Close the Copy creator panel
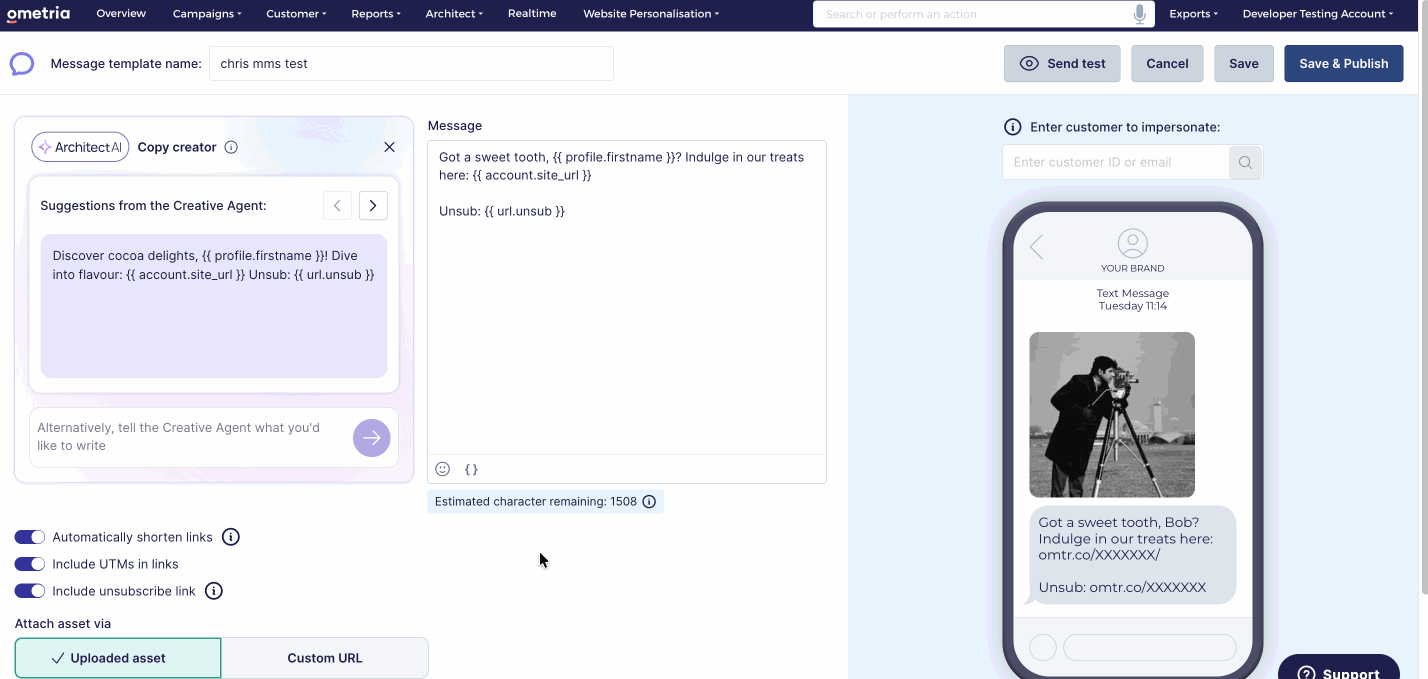This screenshot has height=679, width=1428. pos(389,147)
